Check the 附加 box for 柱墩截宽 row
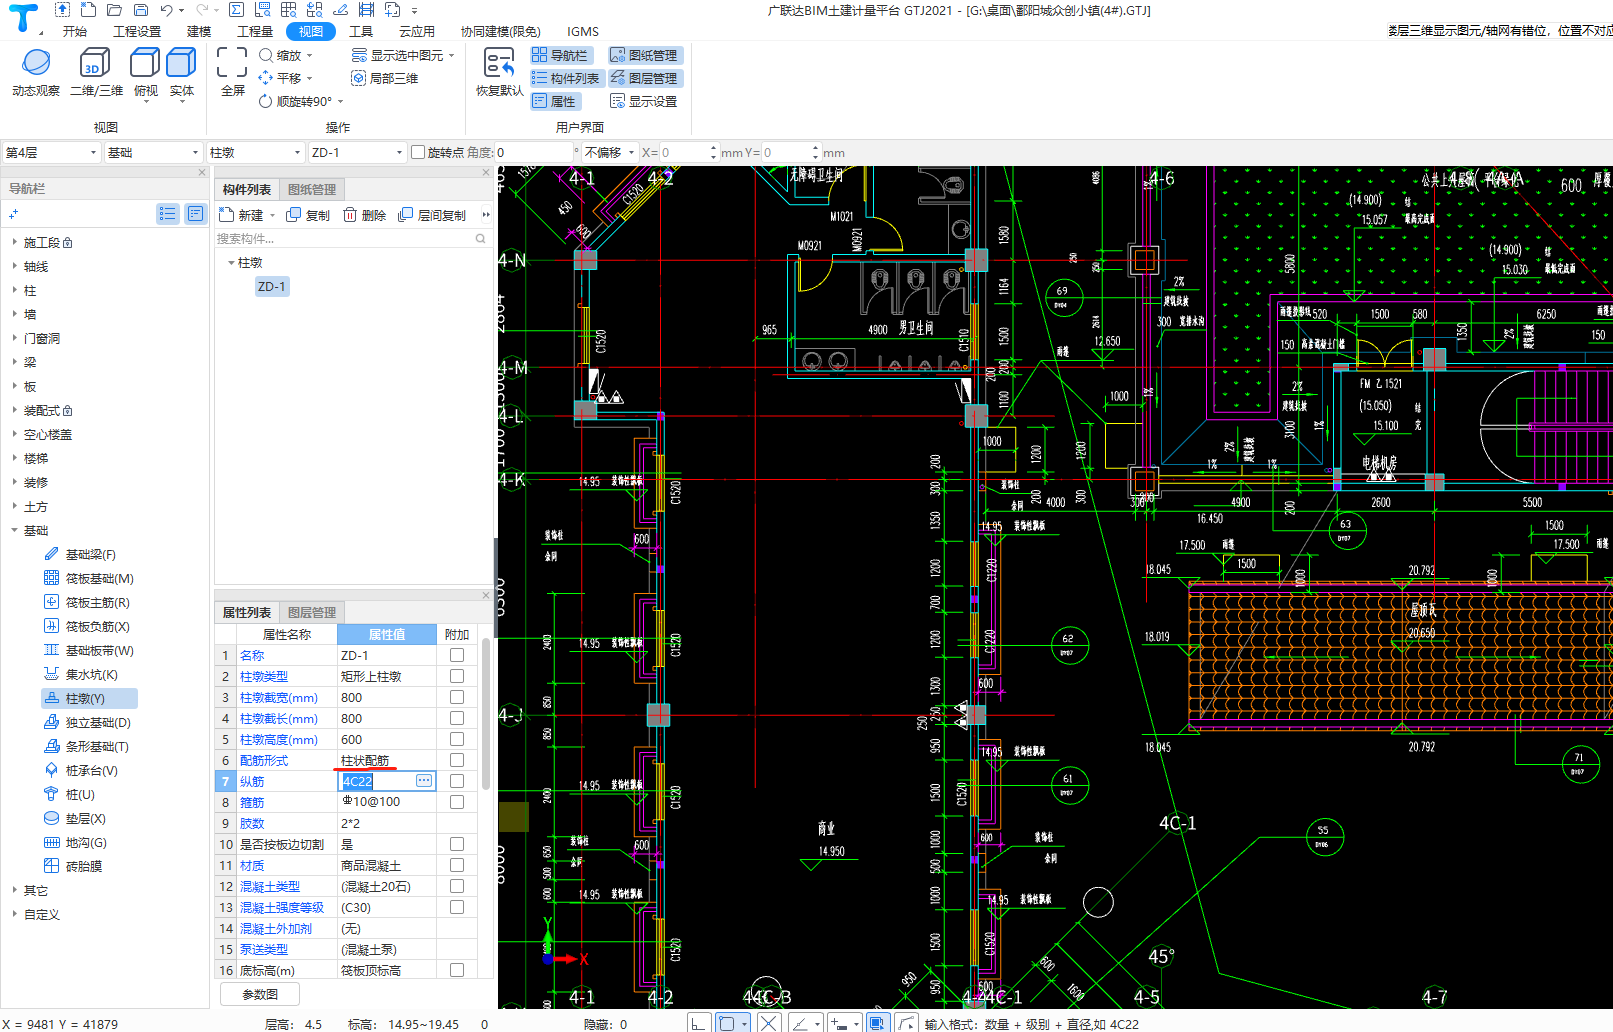 457,697
